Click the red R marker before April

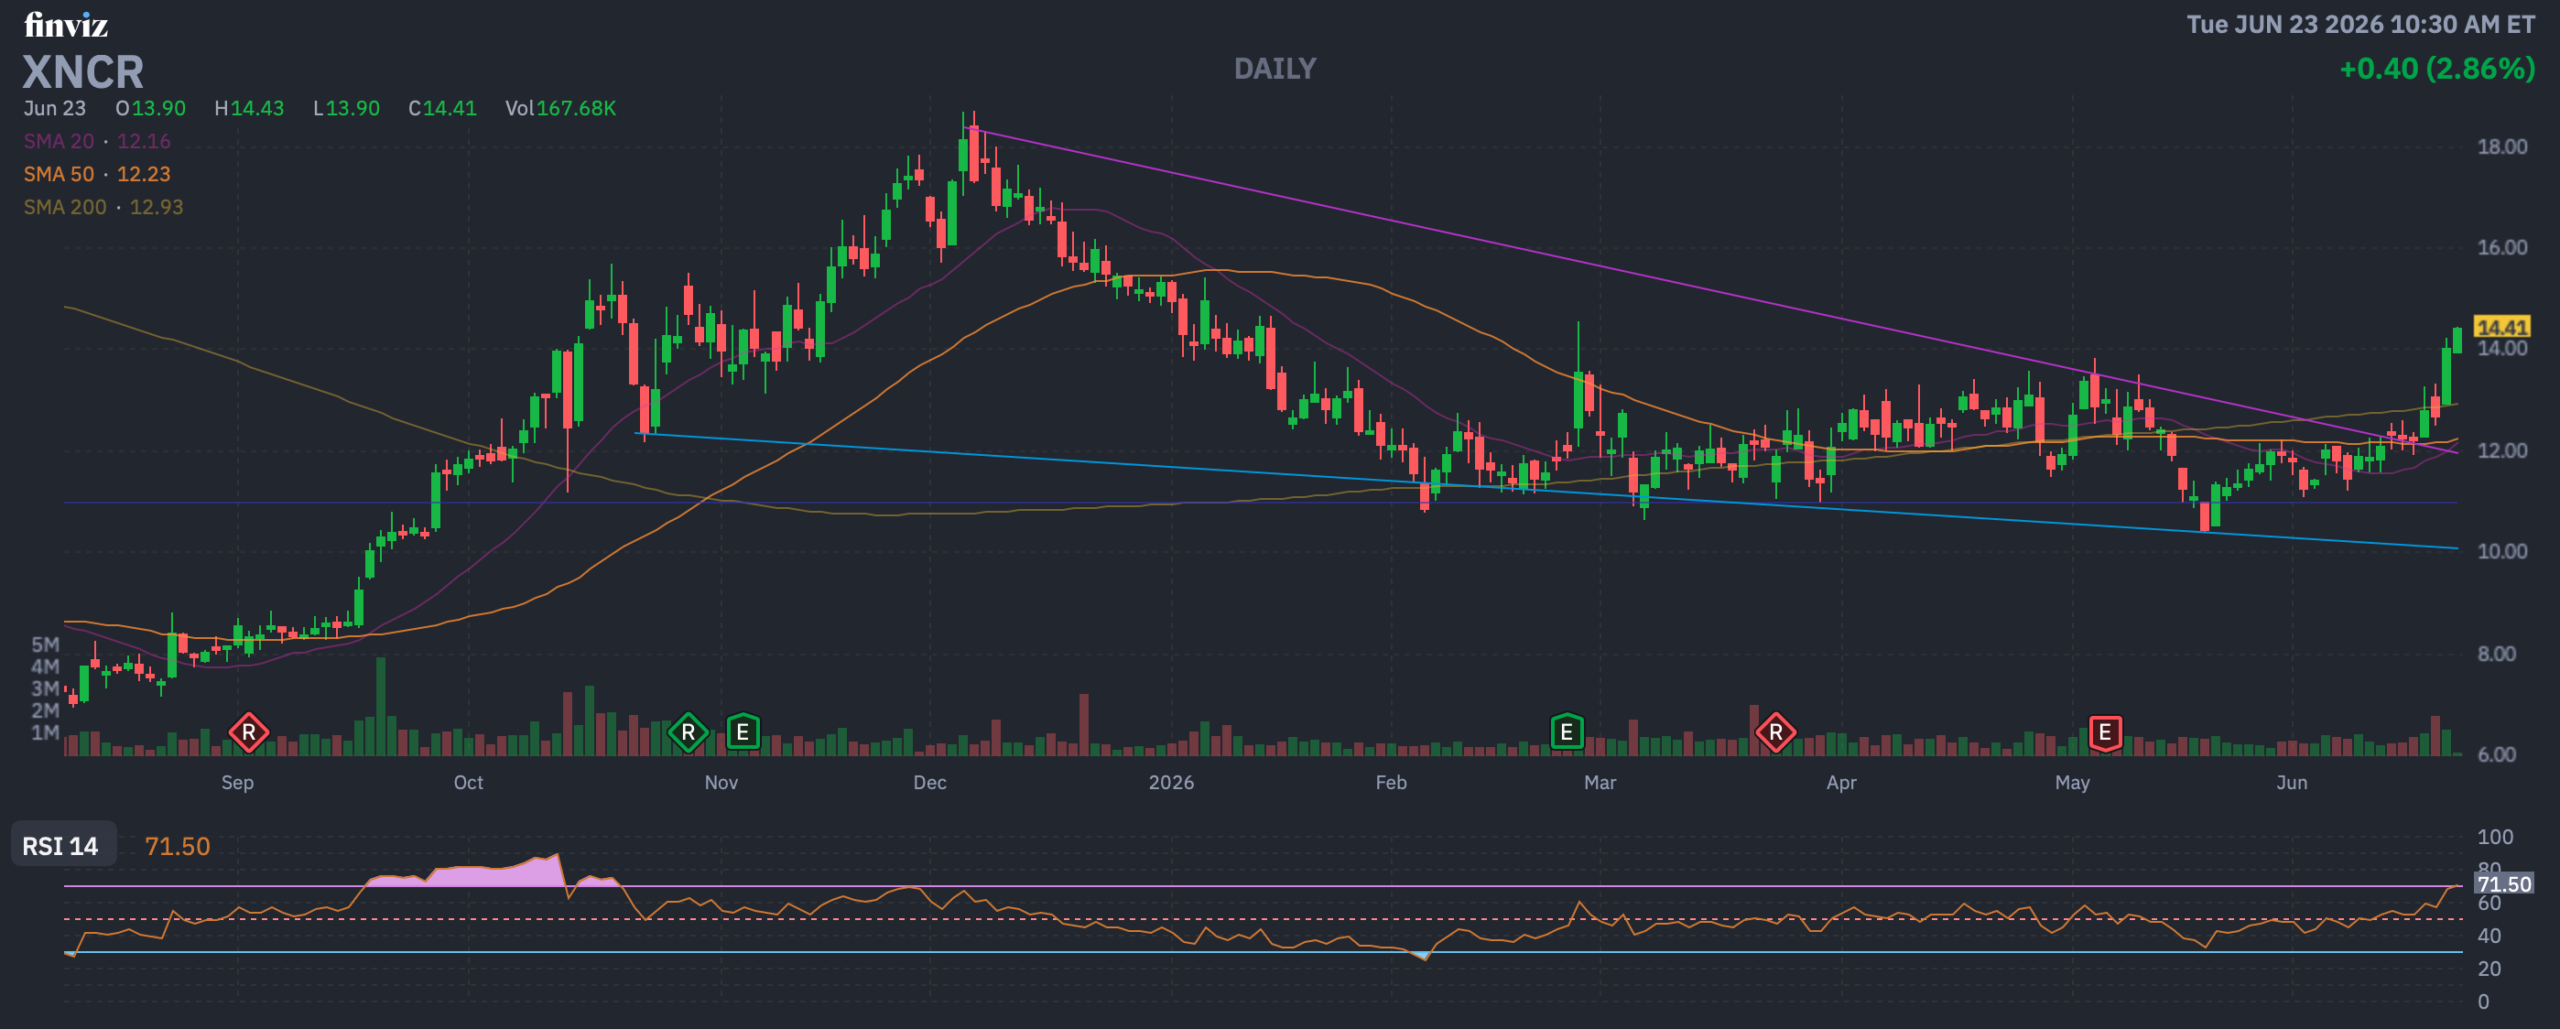(1775, 733)
